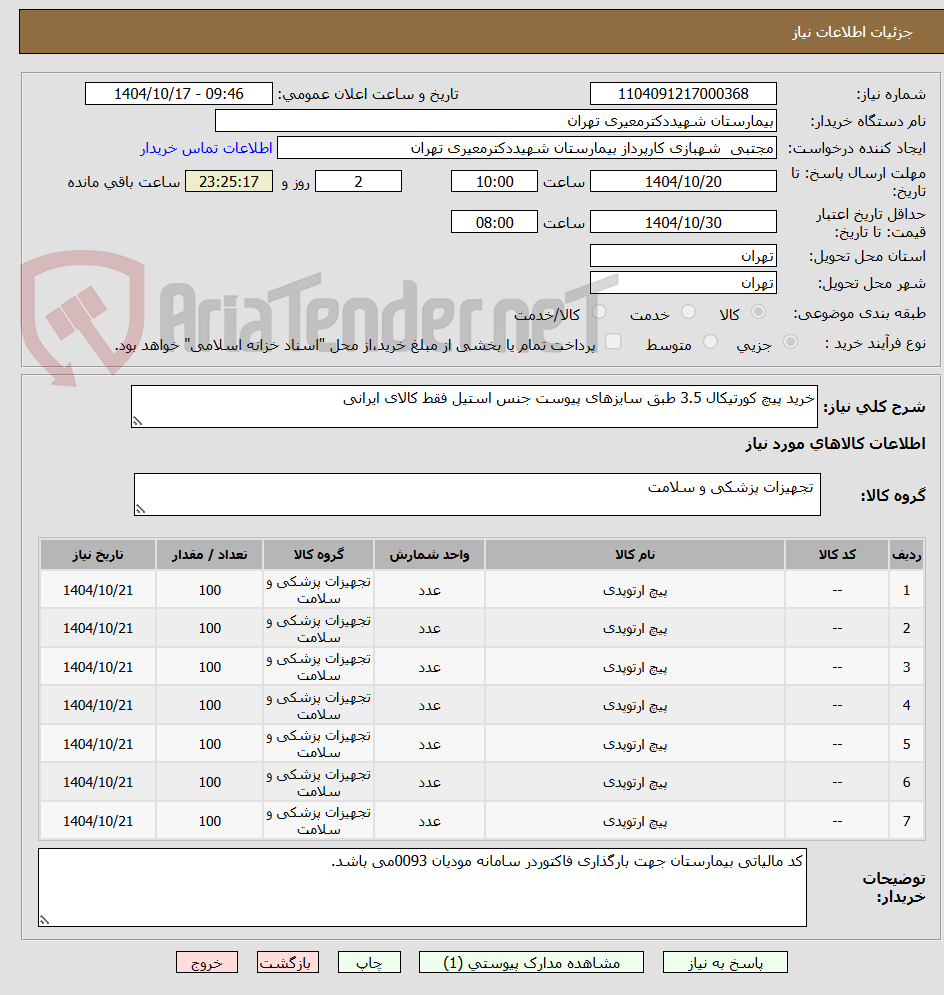Click the price validity date 1404/10/30

683,222
